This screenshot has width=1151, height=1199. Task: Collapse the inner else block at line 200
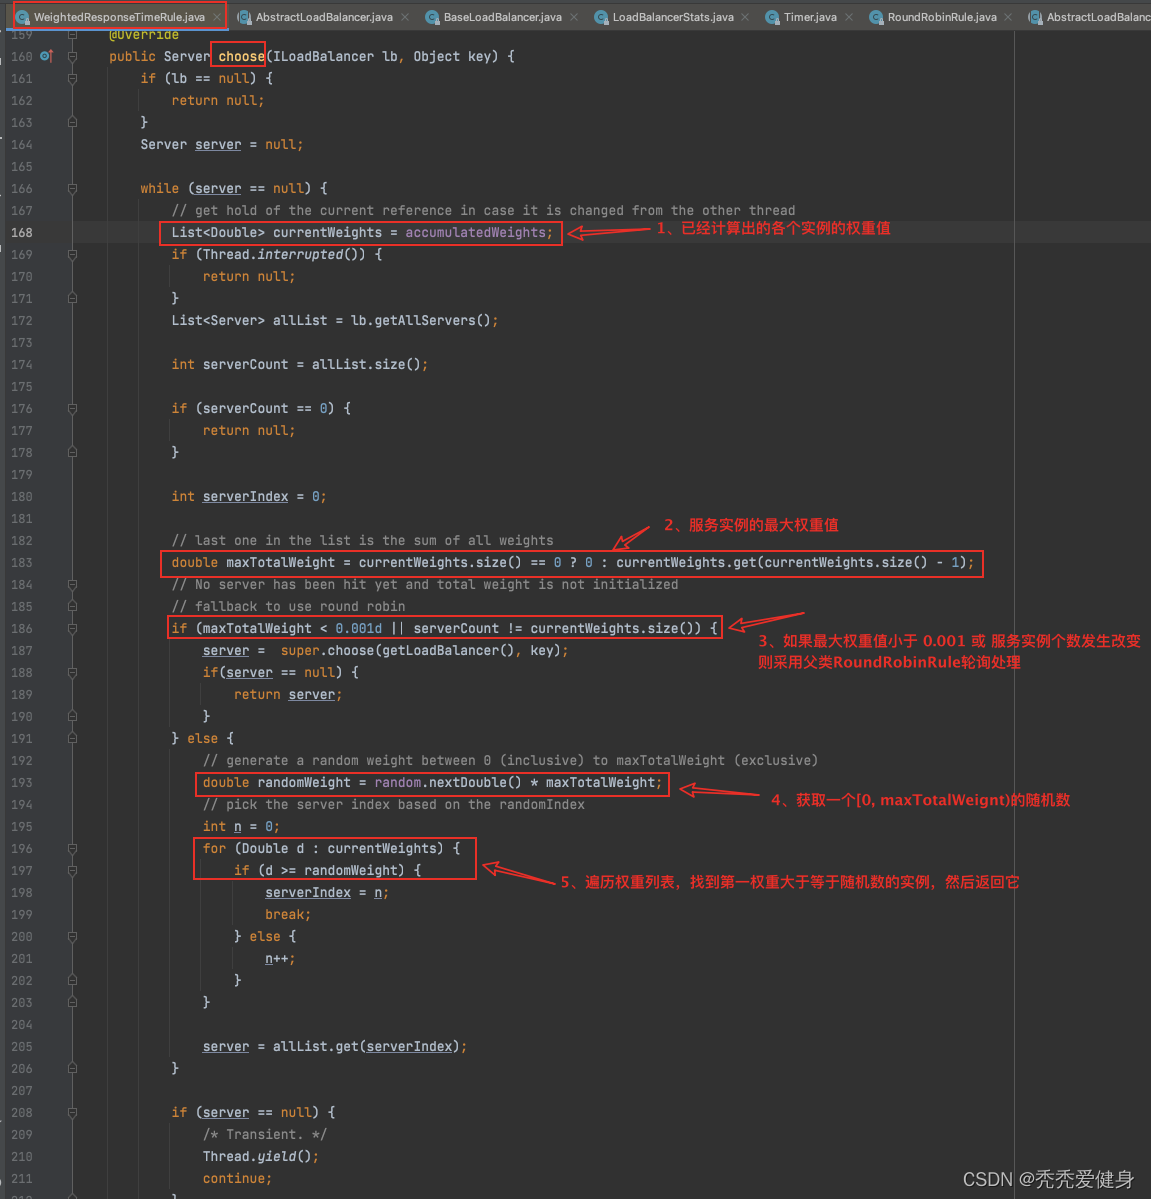73,937
